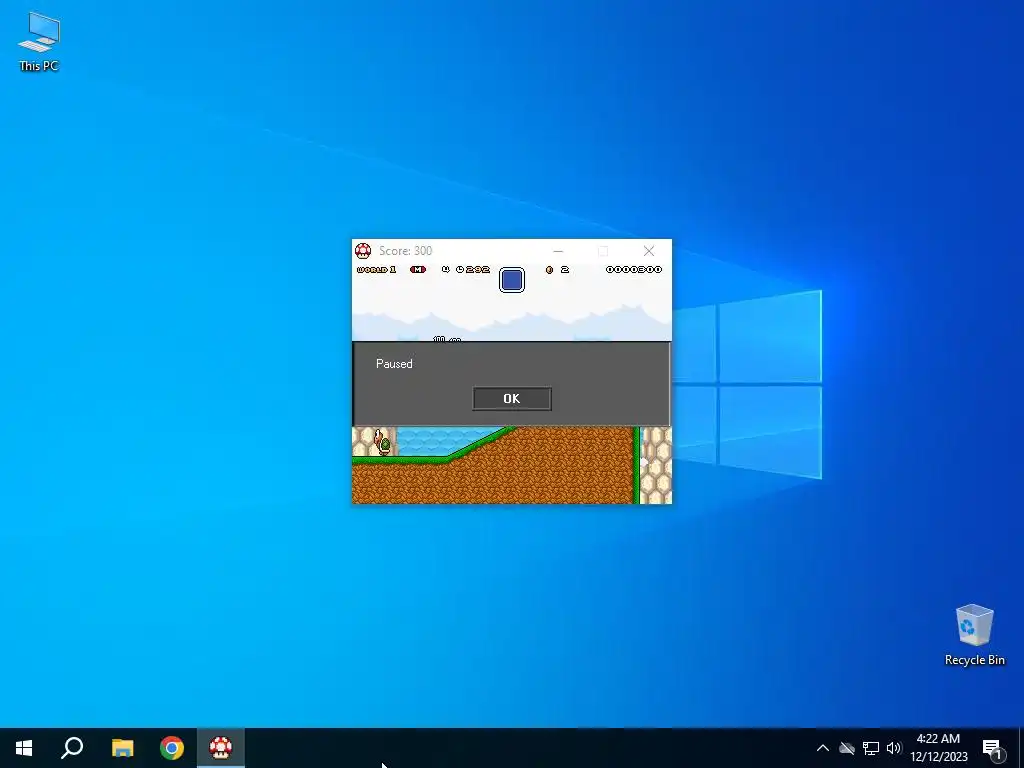Viewport: 1024px width, 768px height.
Task: Close the Score: 300 game window
Action: pos(648,251)
